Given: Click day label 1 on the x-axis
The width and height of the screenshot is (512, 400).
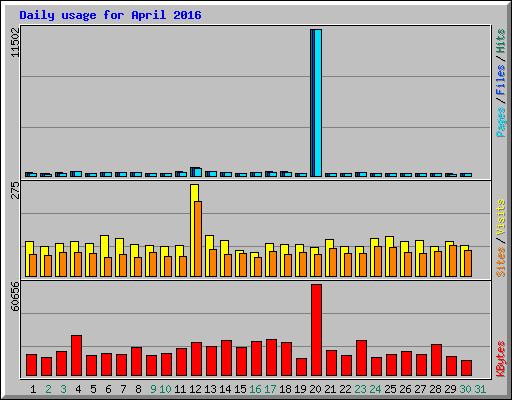Looking at the screenshot, I should pyautogui.click(x=33, y=389).
